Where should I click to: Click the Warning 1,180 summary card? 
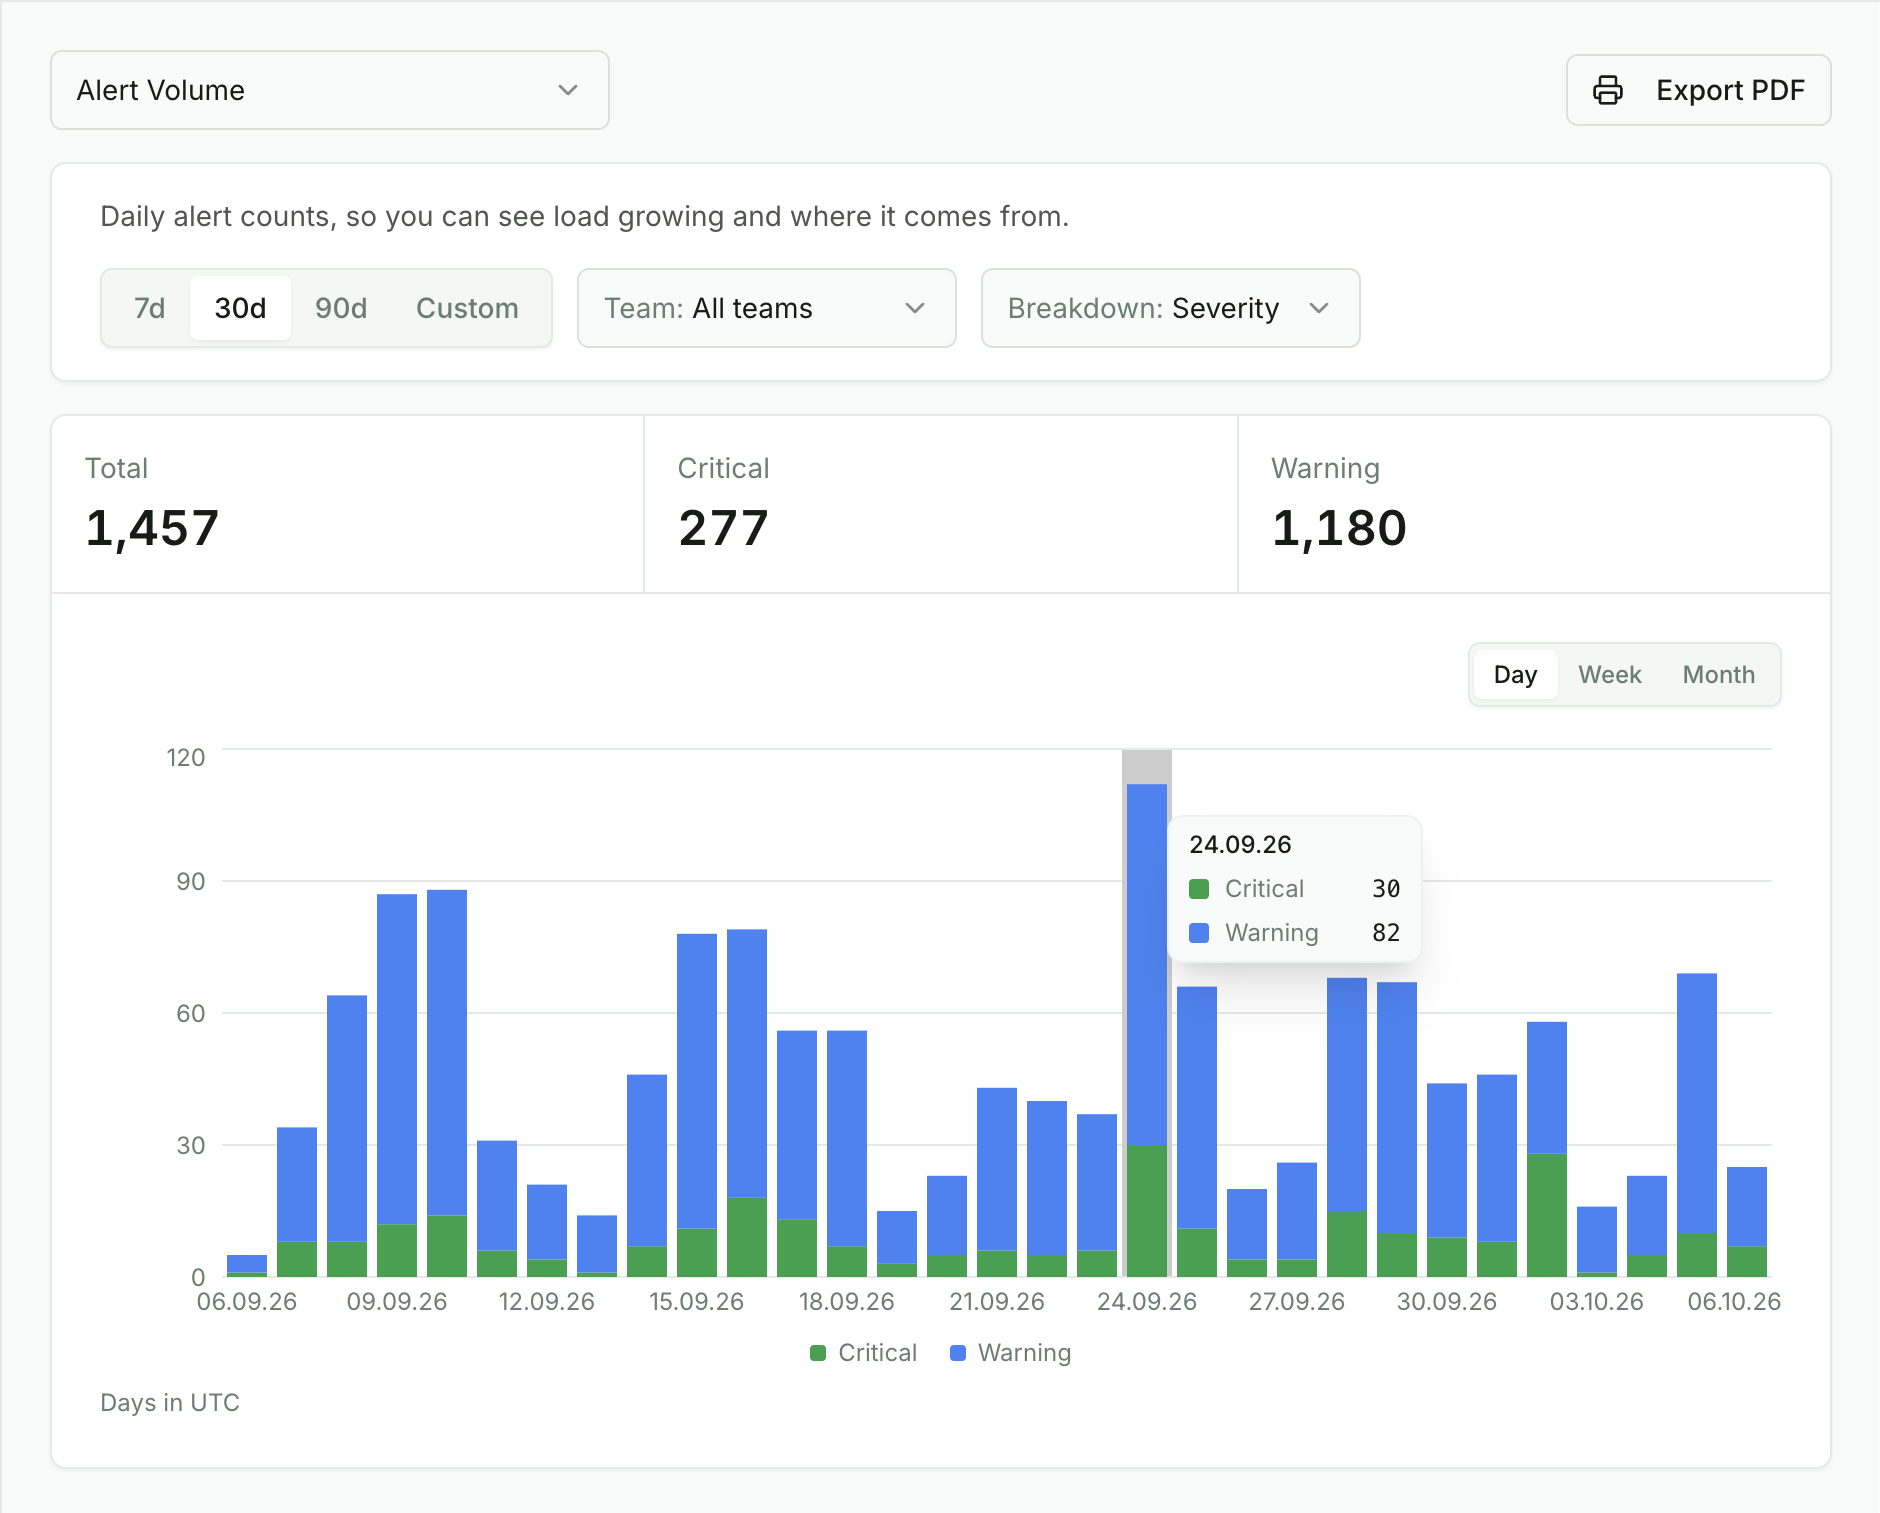[1534, 504]
